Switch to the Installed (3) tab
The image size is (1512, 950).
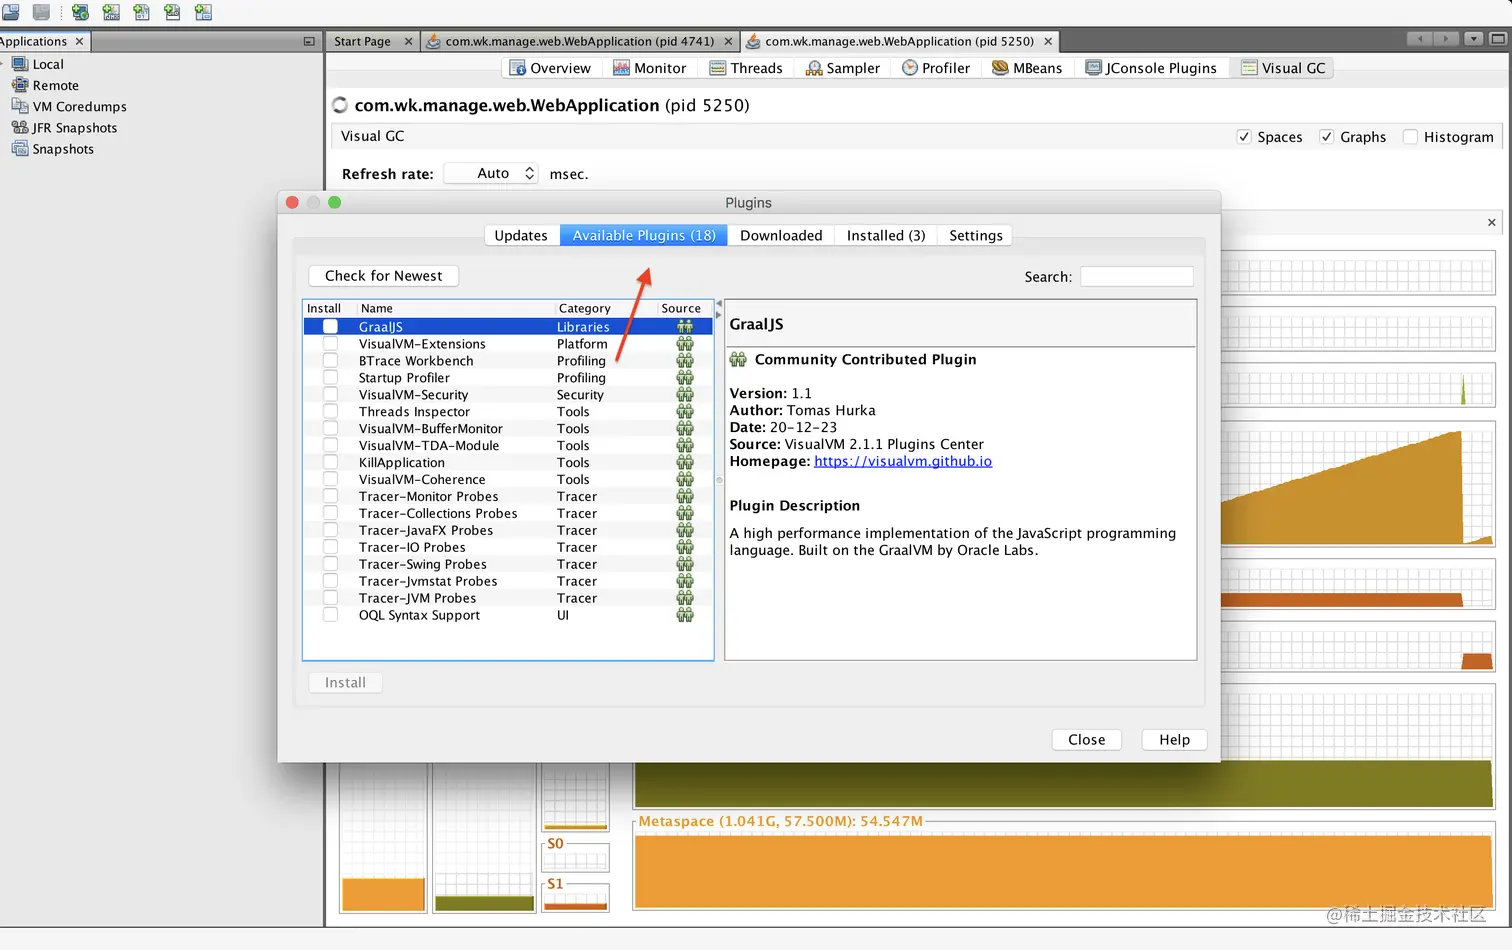click(x=886, y=235)
